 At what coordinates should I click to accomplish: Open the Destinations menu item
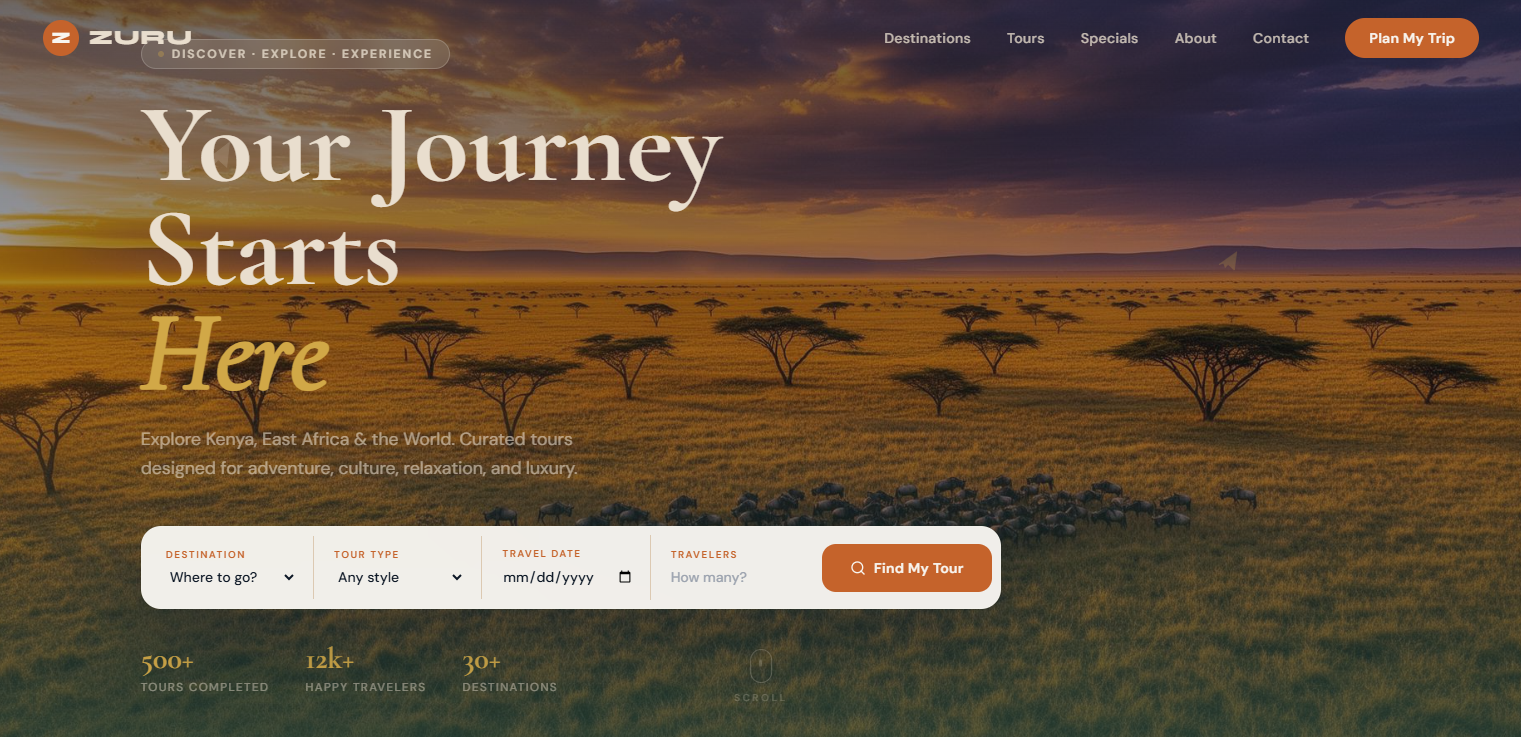click(927, 38)
